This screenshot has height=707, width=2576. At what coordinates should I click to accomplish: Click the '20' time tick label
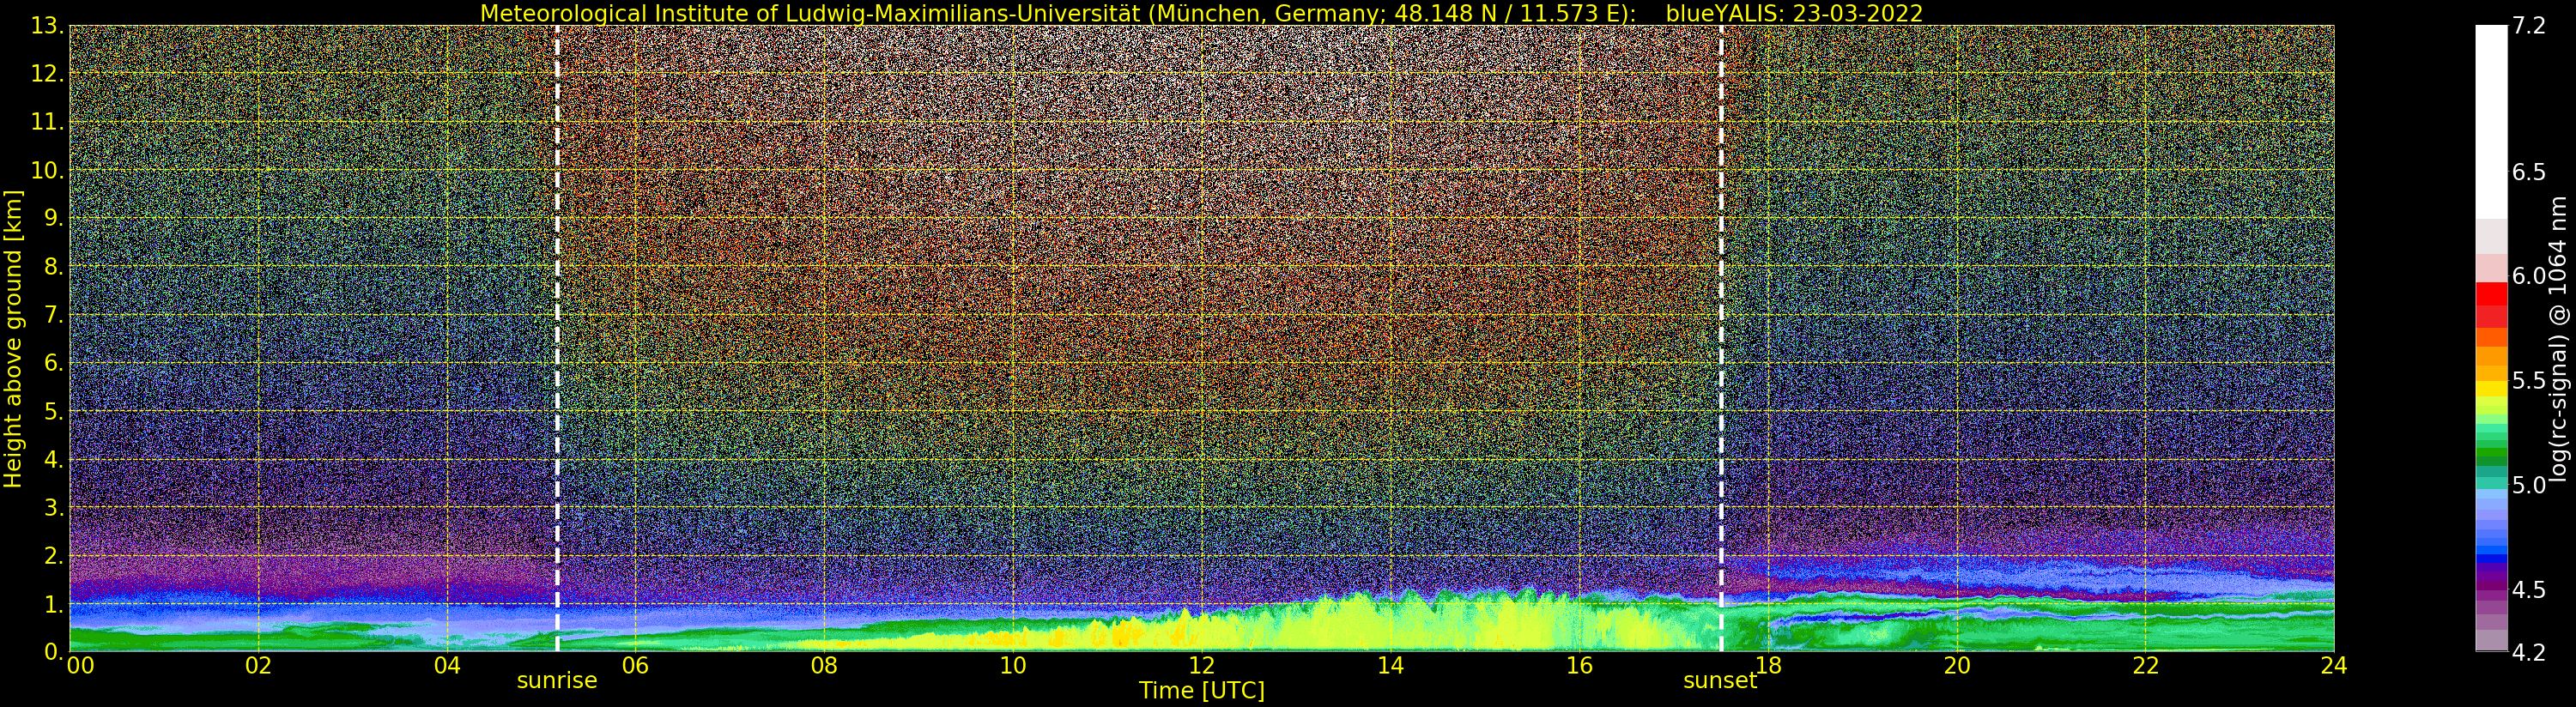pos(1957,666)
